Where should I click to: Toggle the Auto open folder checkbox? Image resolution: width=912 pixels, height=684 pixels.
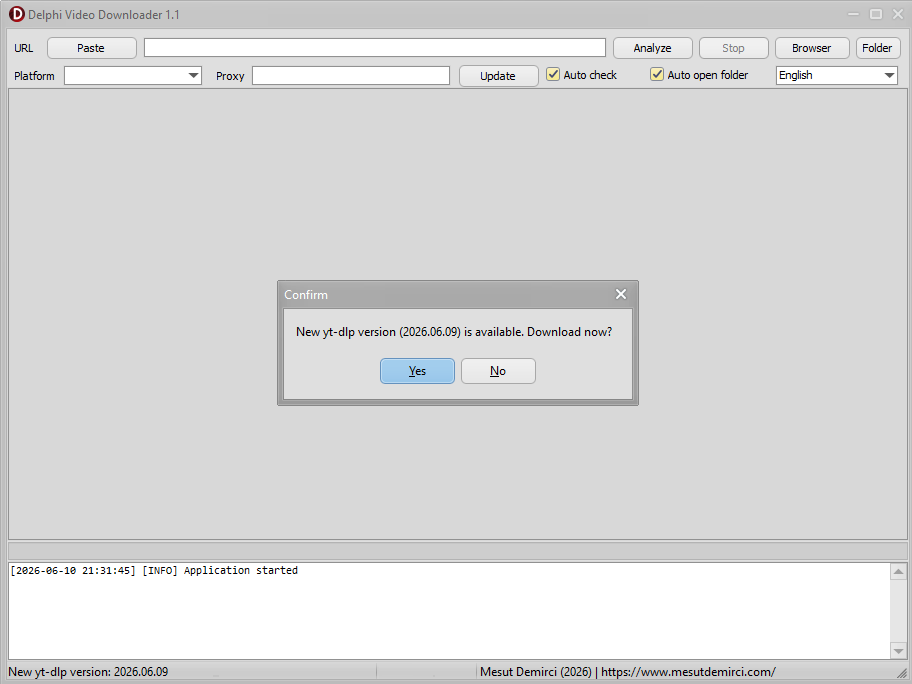(x=657, y=74)
